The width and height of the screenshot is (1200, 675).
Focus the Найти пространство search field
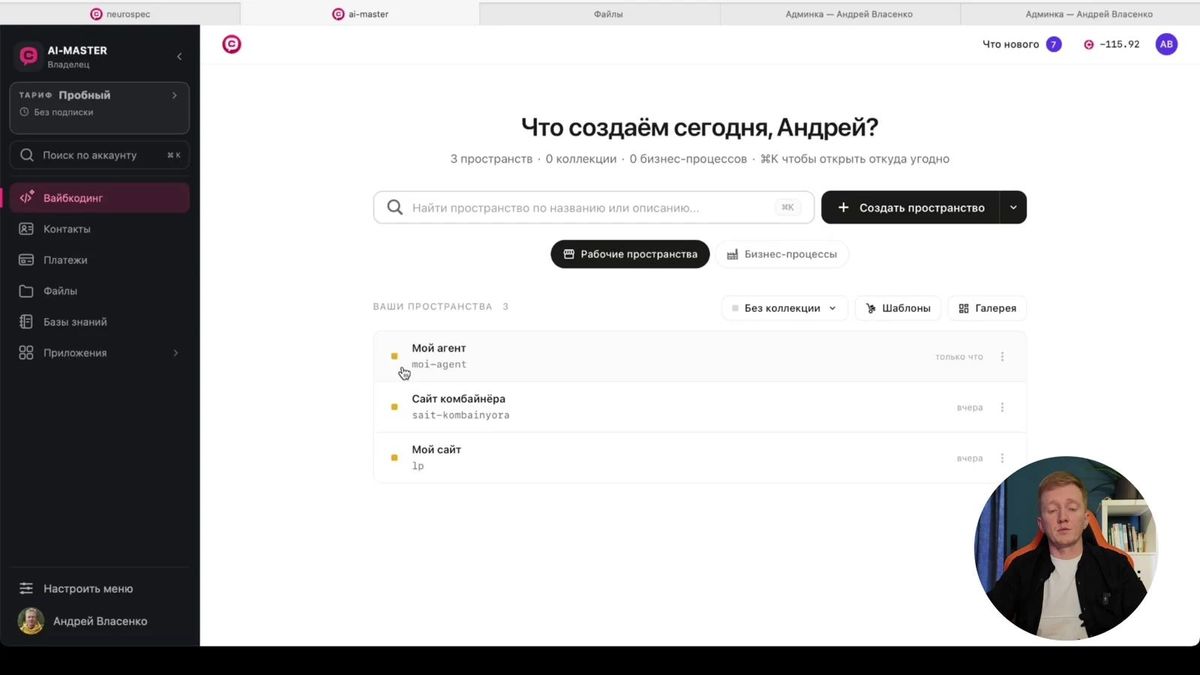[594, 207]
